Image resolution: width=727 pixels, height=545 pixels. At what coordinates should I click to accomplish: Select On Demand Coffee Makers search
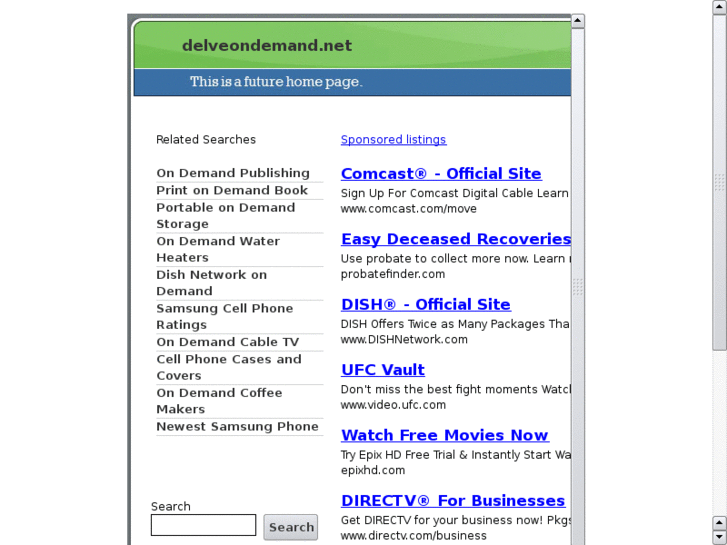click(219, 401)
